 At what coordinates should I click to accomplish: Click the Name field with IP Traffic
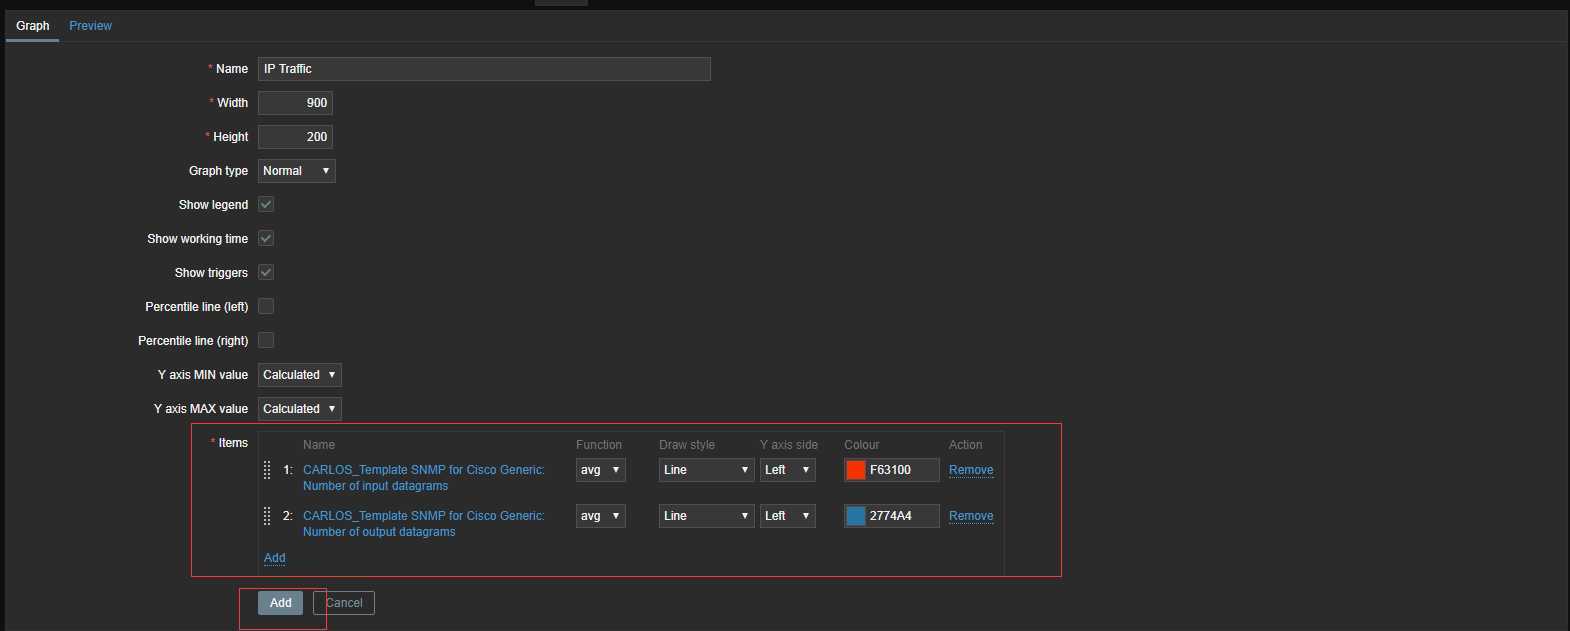[x=484, y=69]
